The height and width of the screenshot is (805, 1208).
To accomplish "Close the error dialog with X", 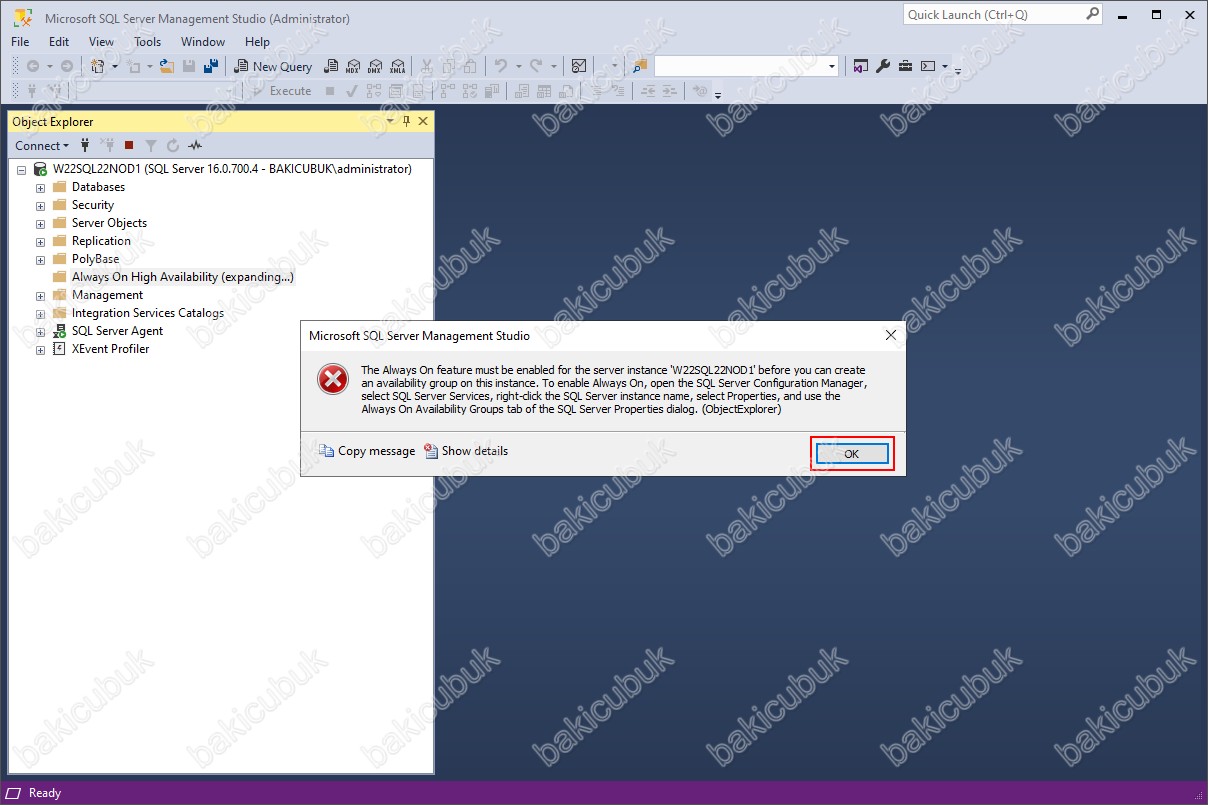I will (890, 336).
